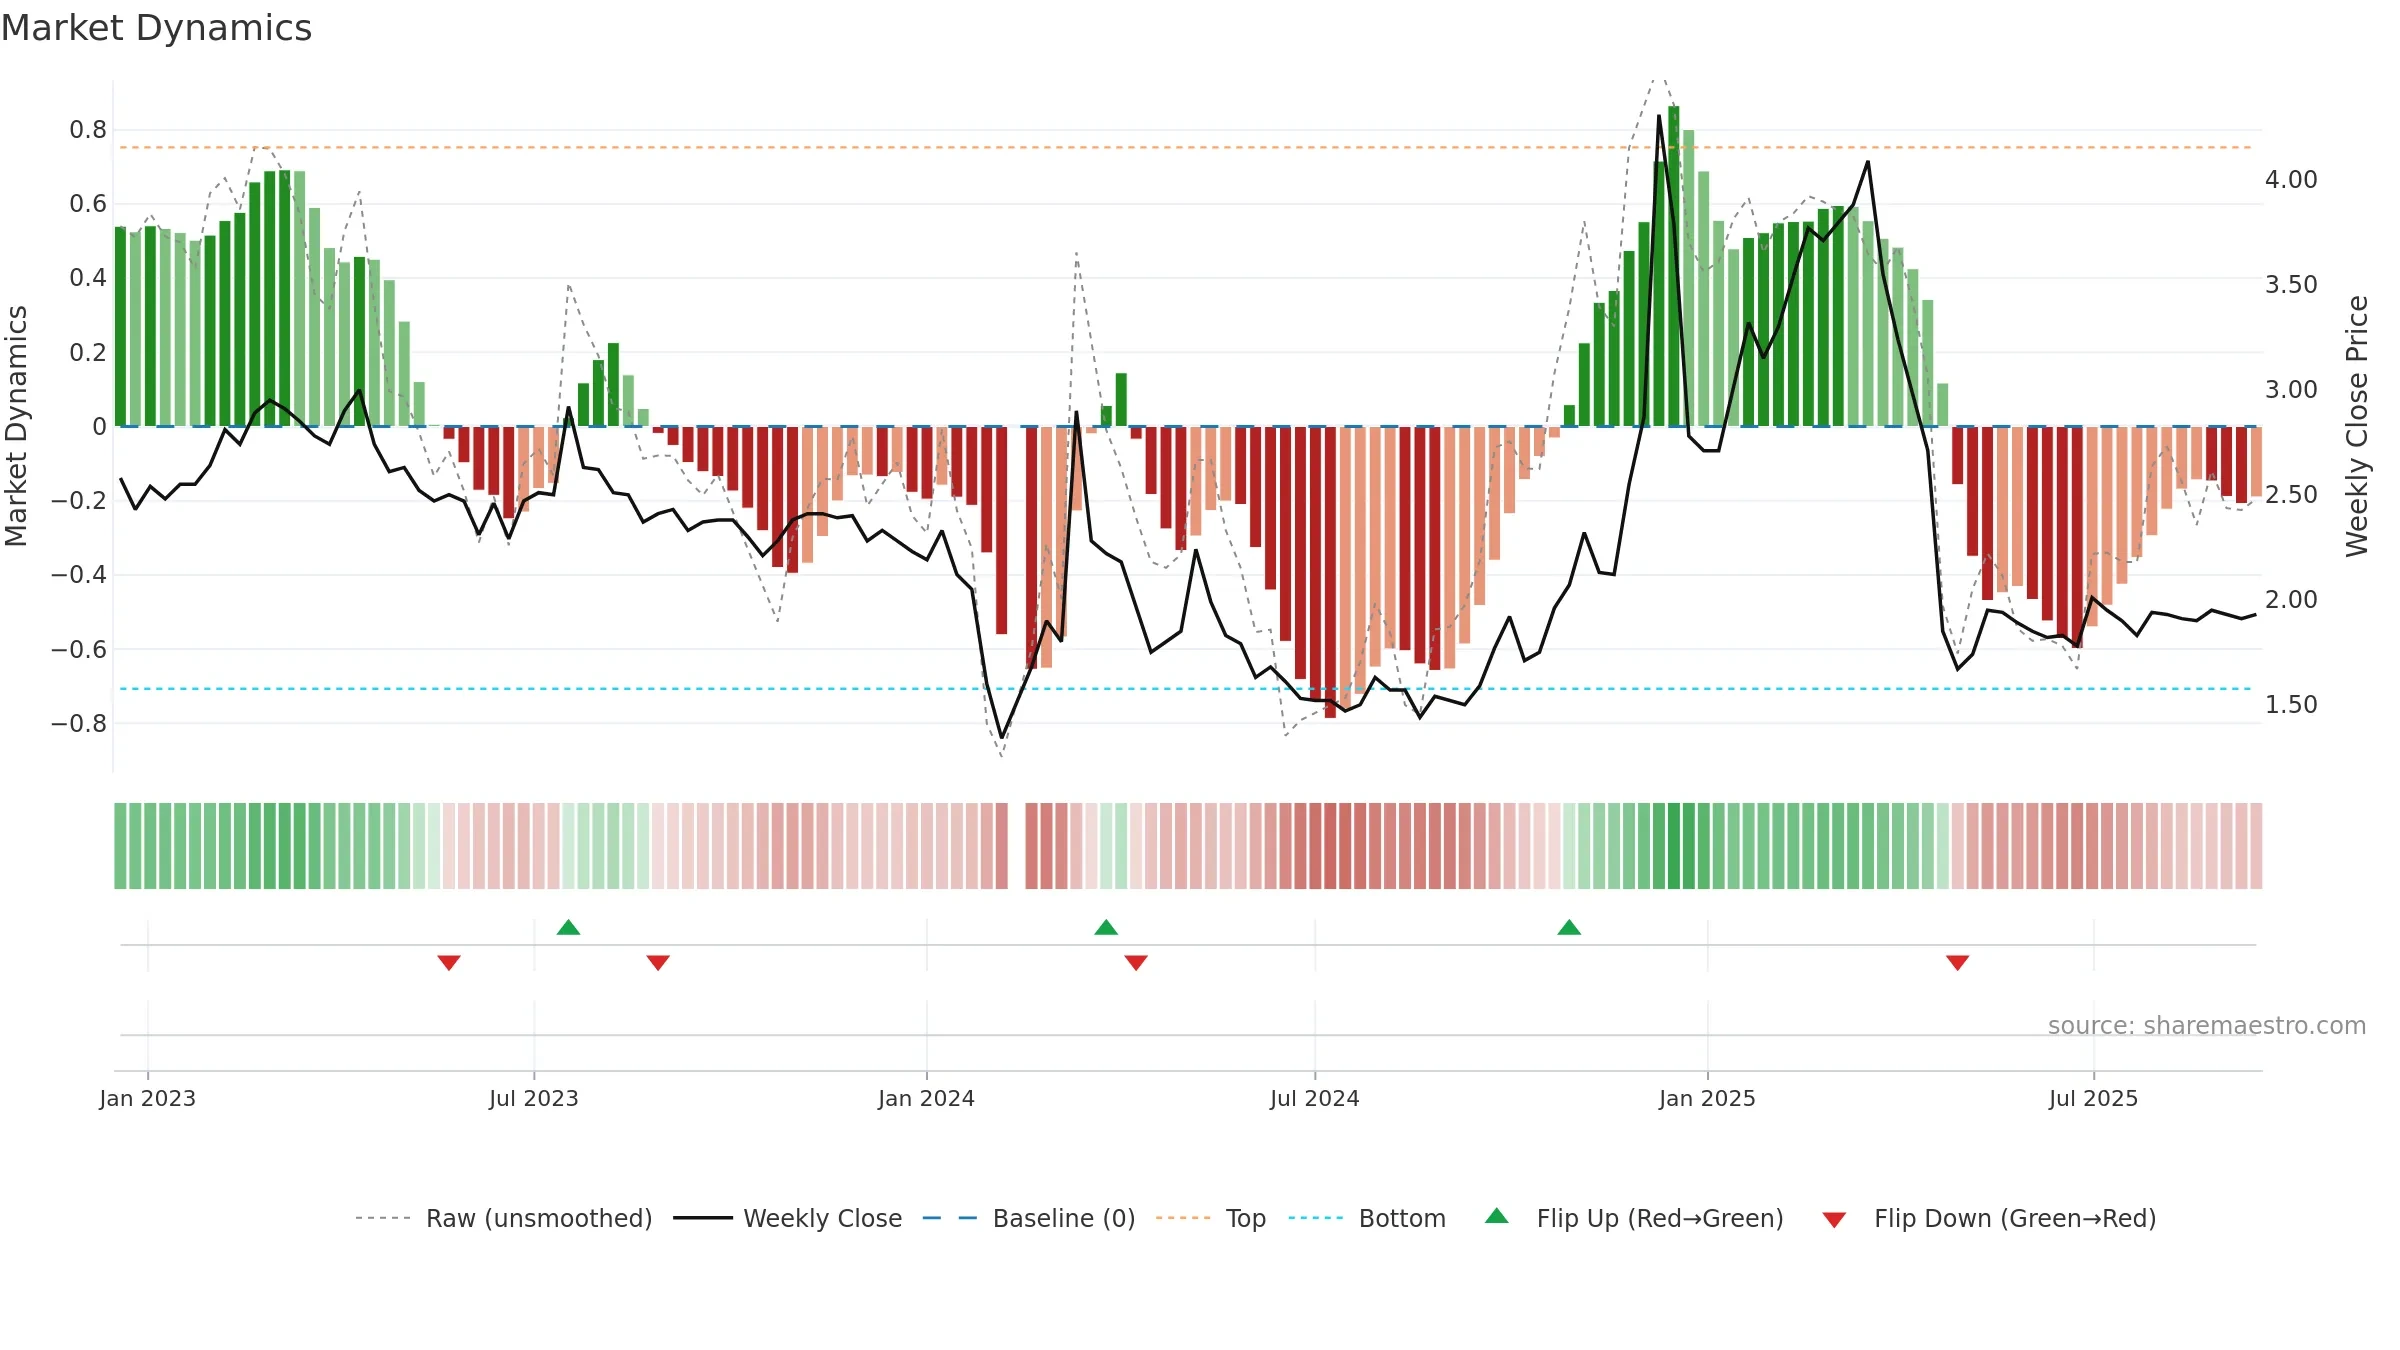Screen dimensions: 2400x1350
Task: Click the green flip-up marker in late 2024
Action: (1569, 927)
